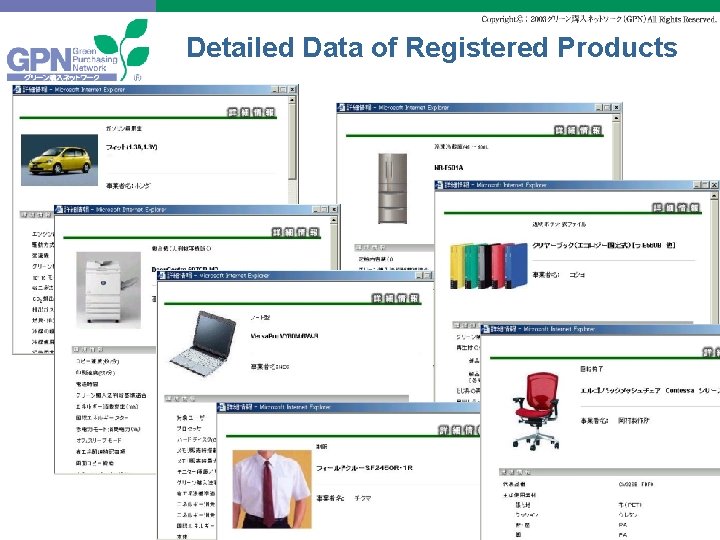The width and height of the screenshot is (720, 540).
Task: Click scroll-up arrow in the file binder window
Action: (x=714, y=196)
